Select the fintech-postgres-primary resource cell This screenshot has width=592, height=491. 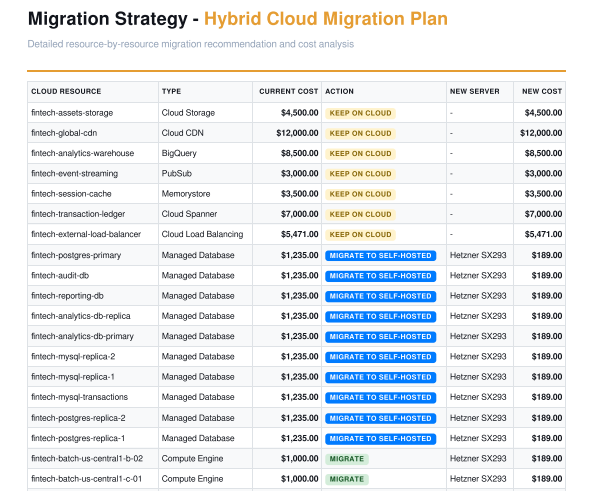[93, 255]
